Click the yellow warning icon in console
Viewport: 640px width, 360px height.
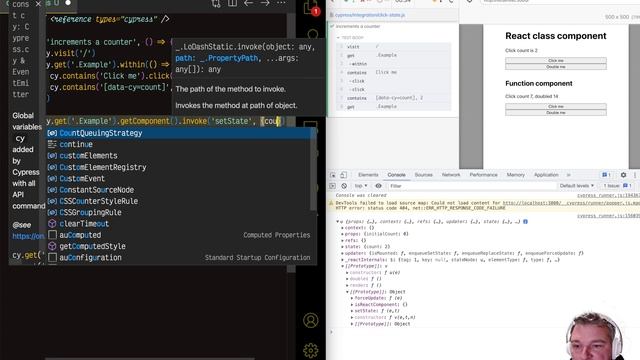click(x=331, y=203)
